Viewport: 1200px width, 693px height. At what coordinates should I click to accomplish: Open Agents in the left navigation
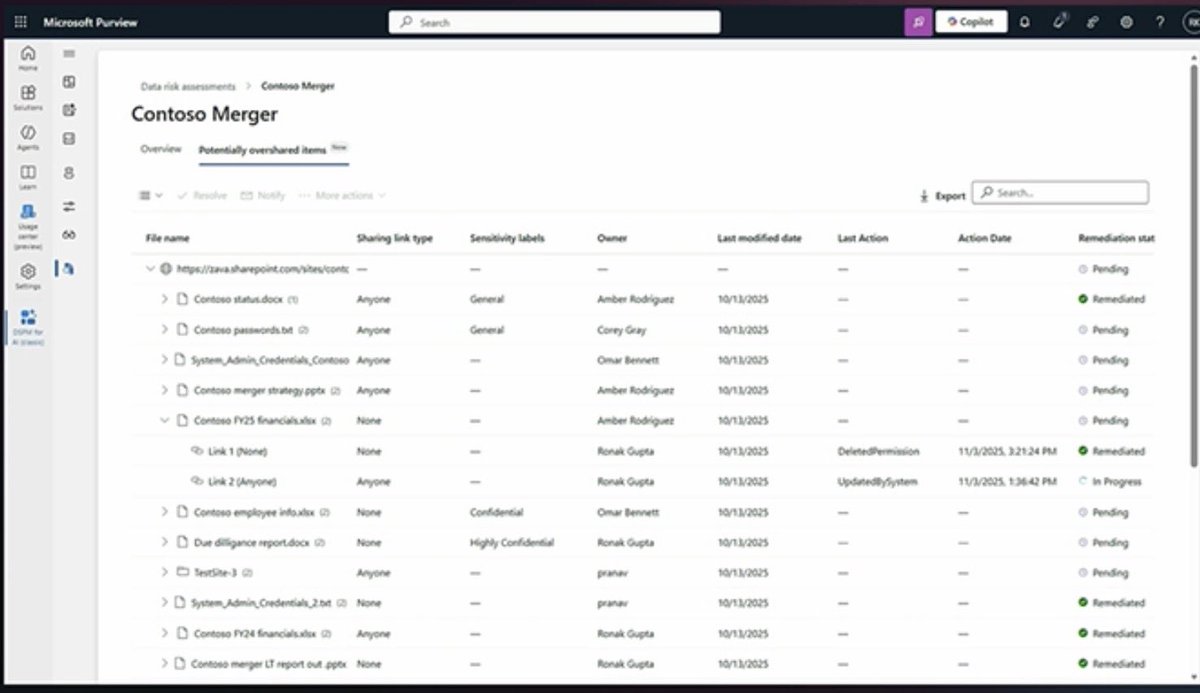(x=28, y=137)
